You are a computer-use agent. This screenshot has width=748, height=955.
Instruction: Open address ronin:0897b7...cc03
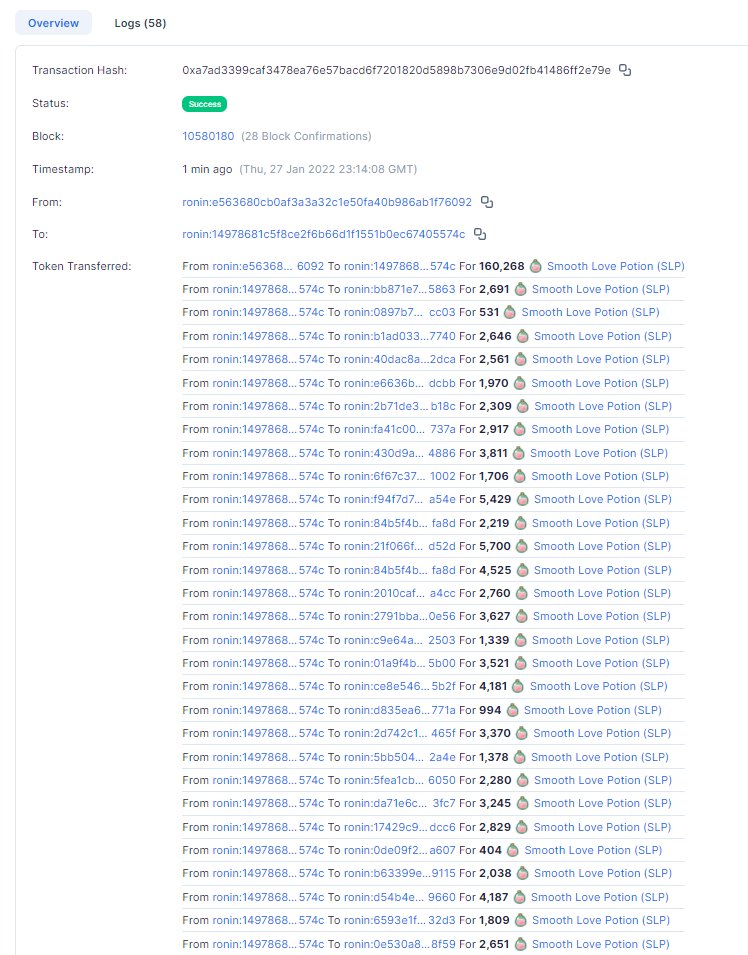coord(400,312)
